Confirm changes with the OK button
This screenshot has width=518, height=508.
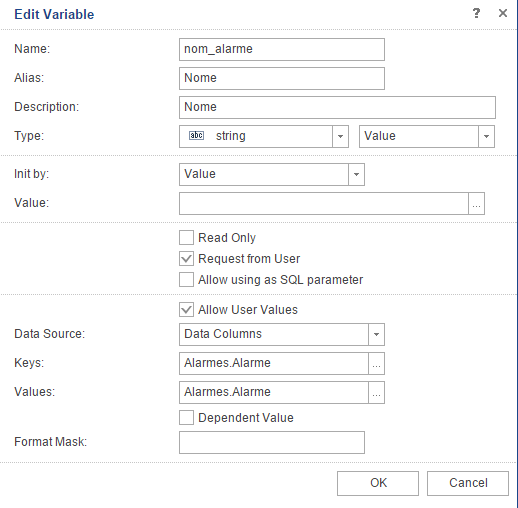coord(378,483)
